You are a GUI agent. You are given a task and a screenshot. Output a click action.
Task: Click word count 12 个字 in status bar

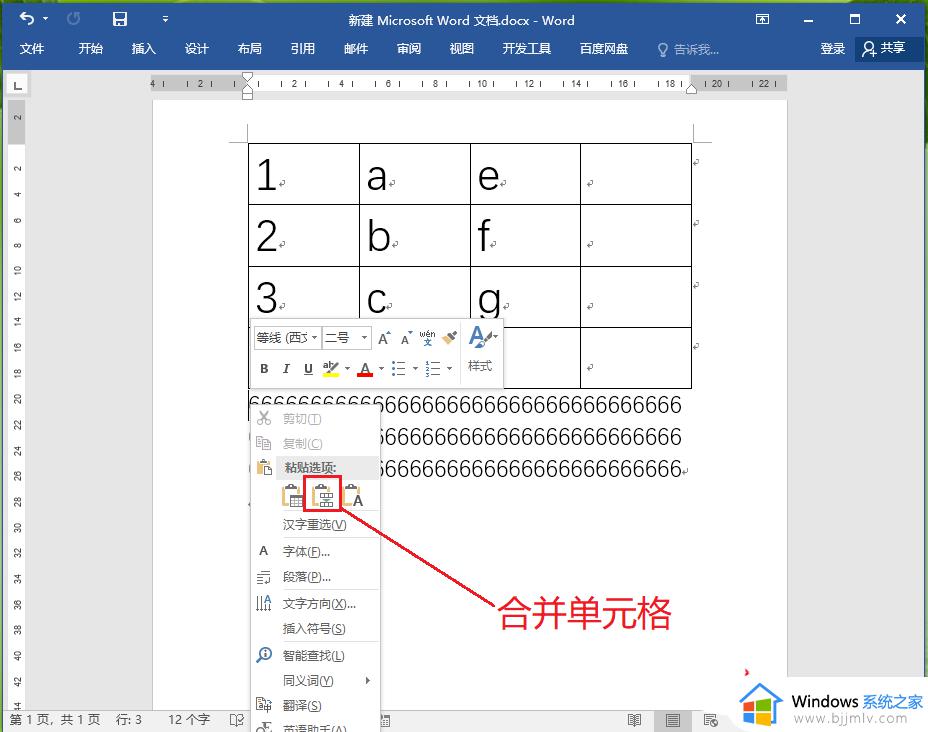189,720
